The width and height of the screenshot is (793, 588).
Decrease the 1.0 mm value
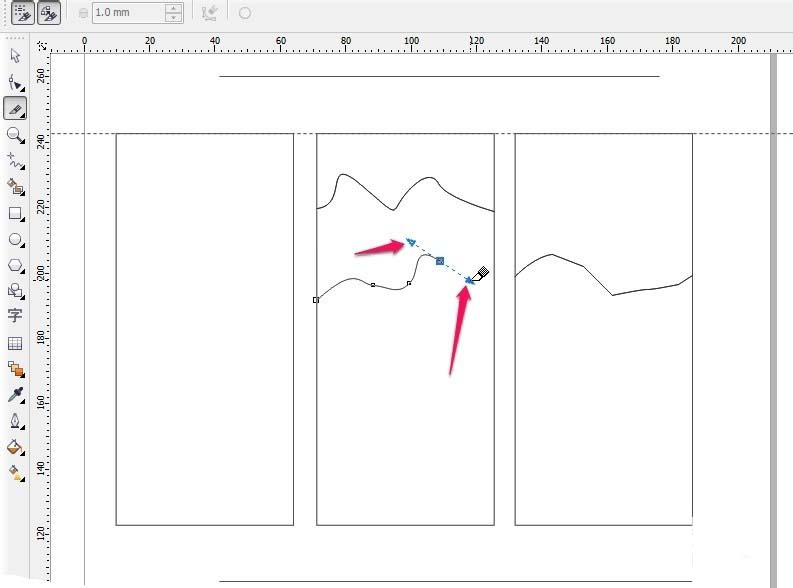[x=173, y=18]
